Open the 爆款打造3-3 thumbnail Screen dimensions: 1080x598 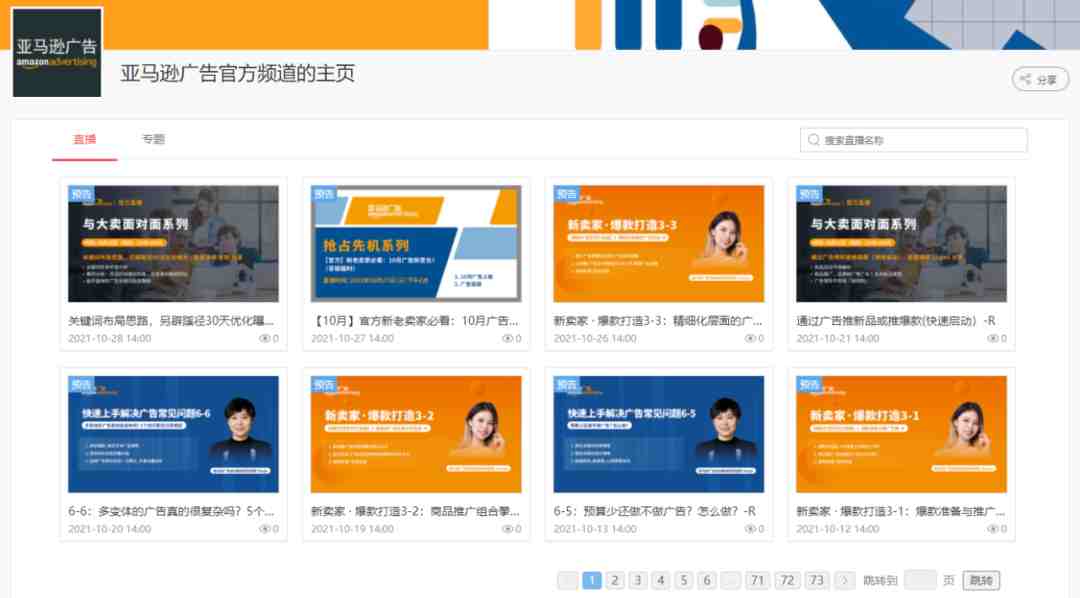pos(658,243)
